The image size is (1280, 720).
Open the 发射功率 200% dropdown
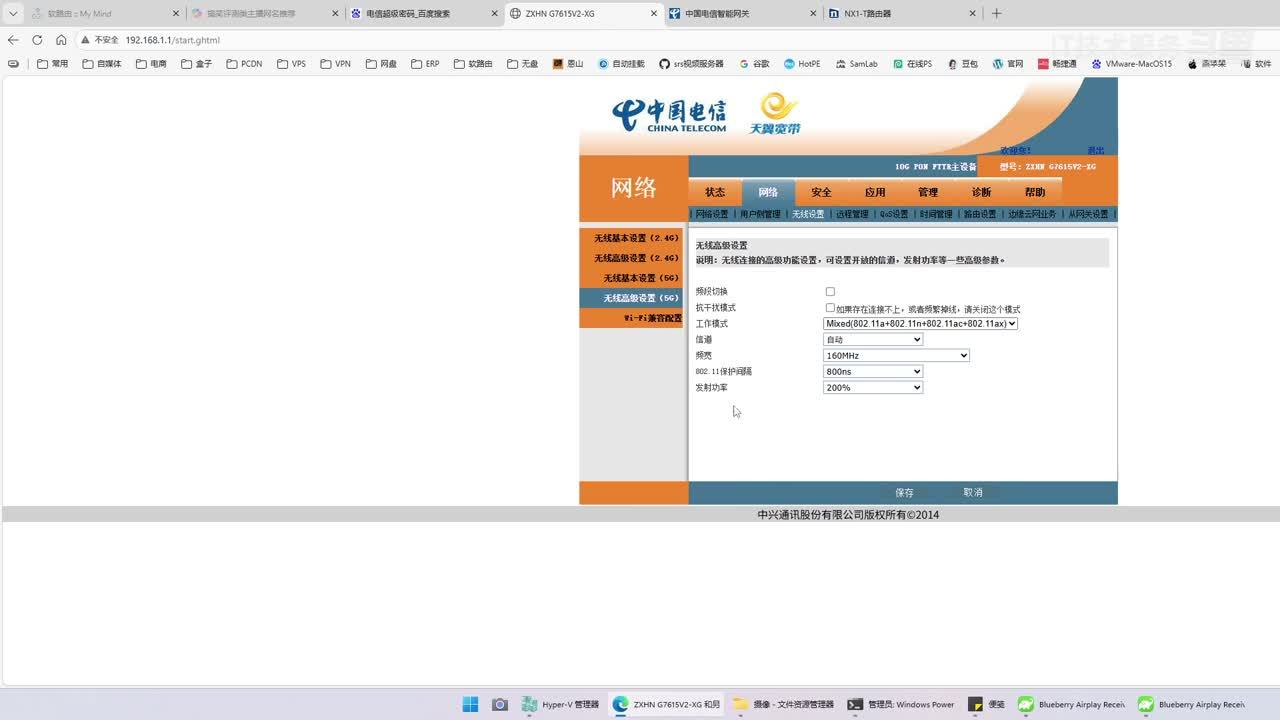(872, 388)
